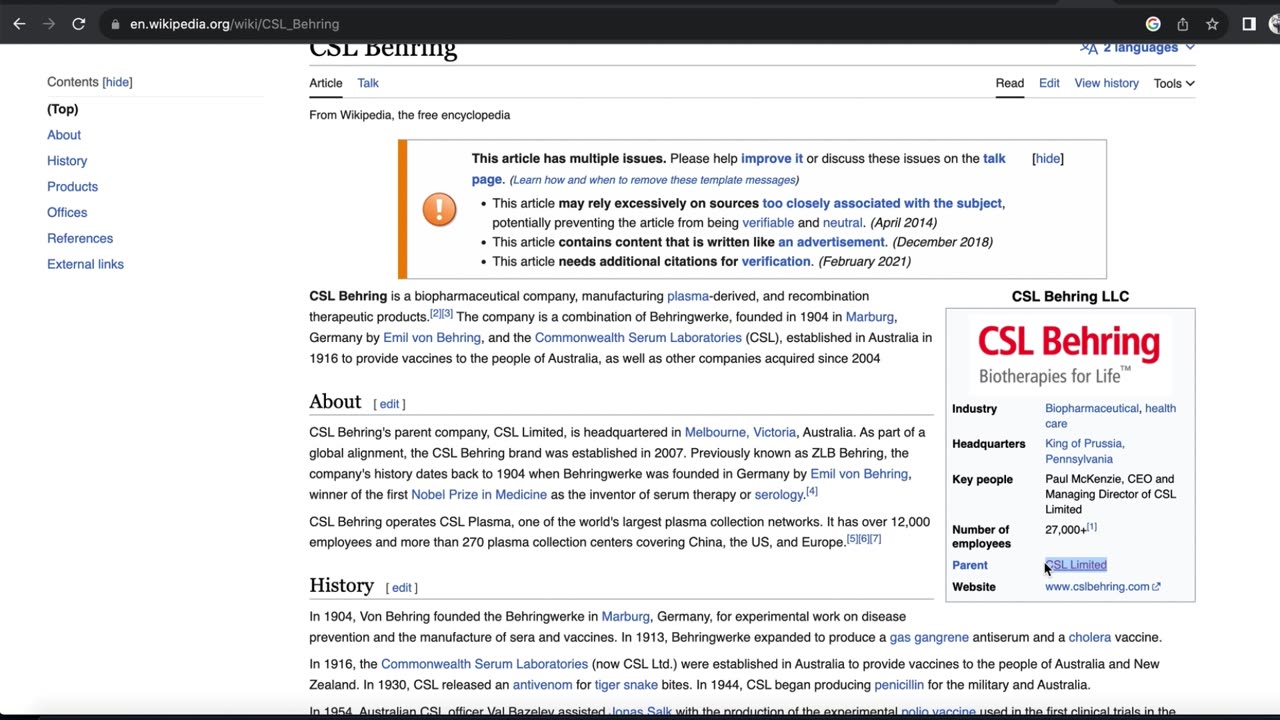Jump to References in contents

click(x=80, y=239)
